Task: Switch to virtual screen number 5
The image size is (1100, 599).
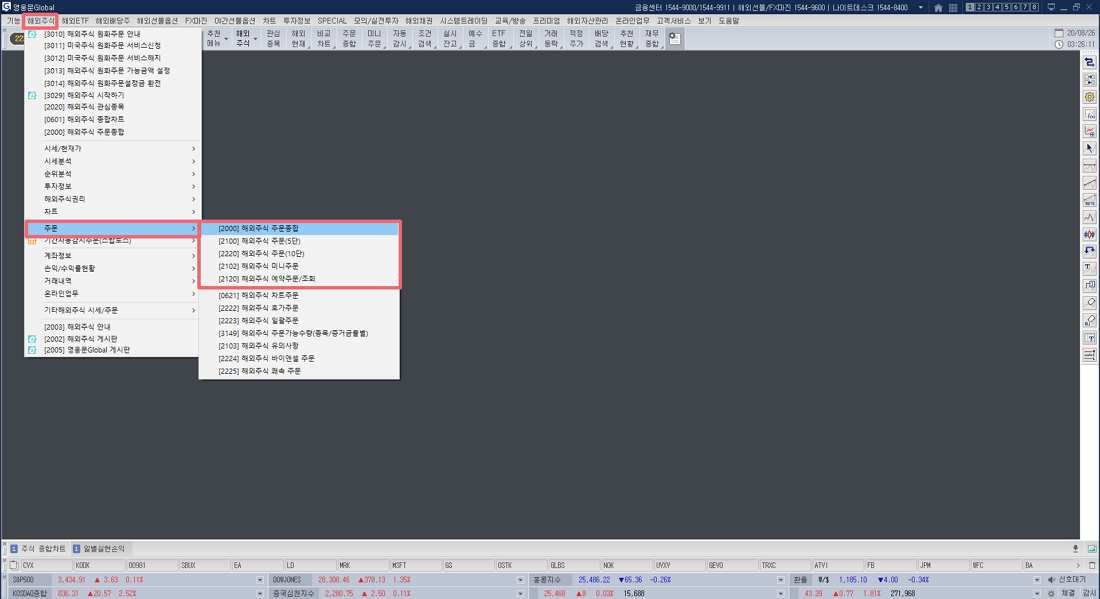Action: 1007,7
